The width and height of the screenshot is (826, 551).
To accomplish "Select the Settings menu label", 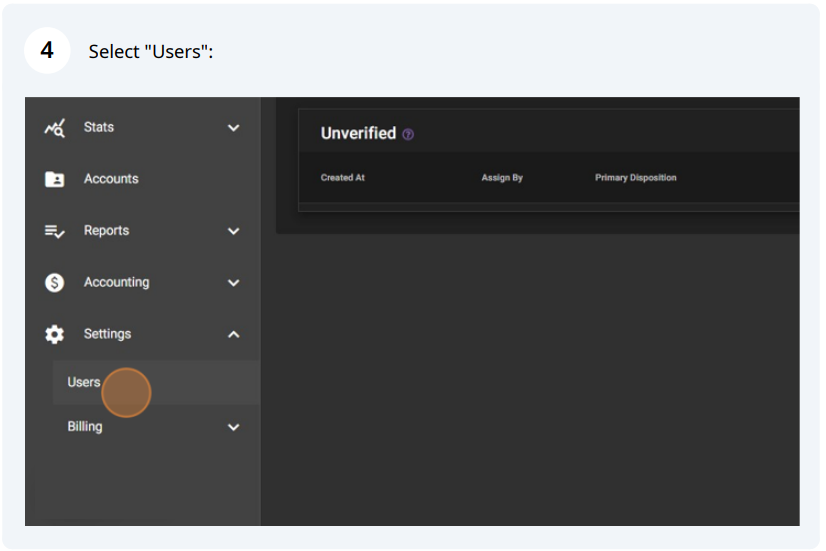I will point(107,334).
